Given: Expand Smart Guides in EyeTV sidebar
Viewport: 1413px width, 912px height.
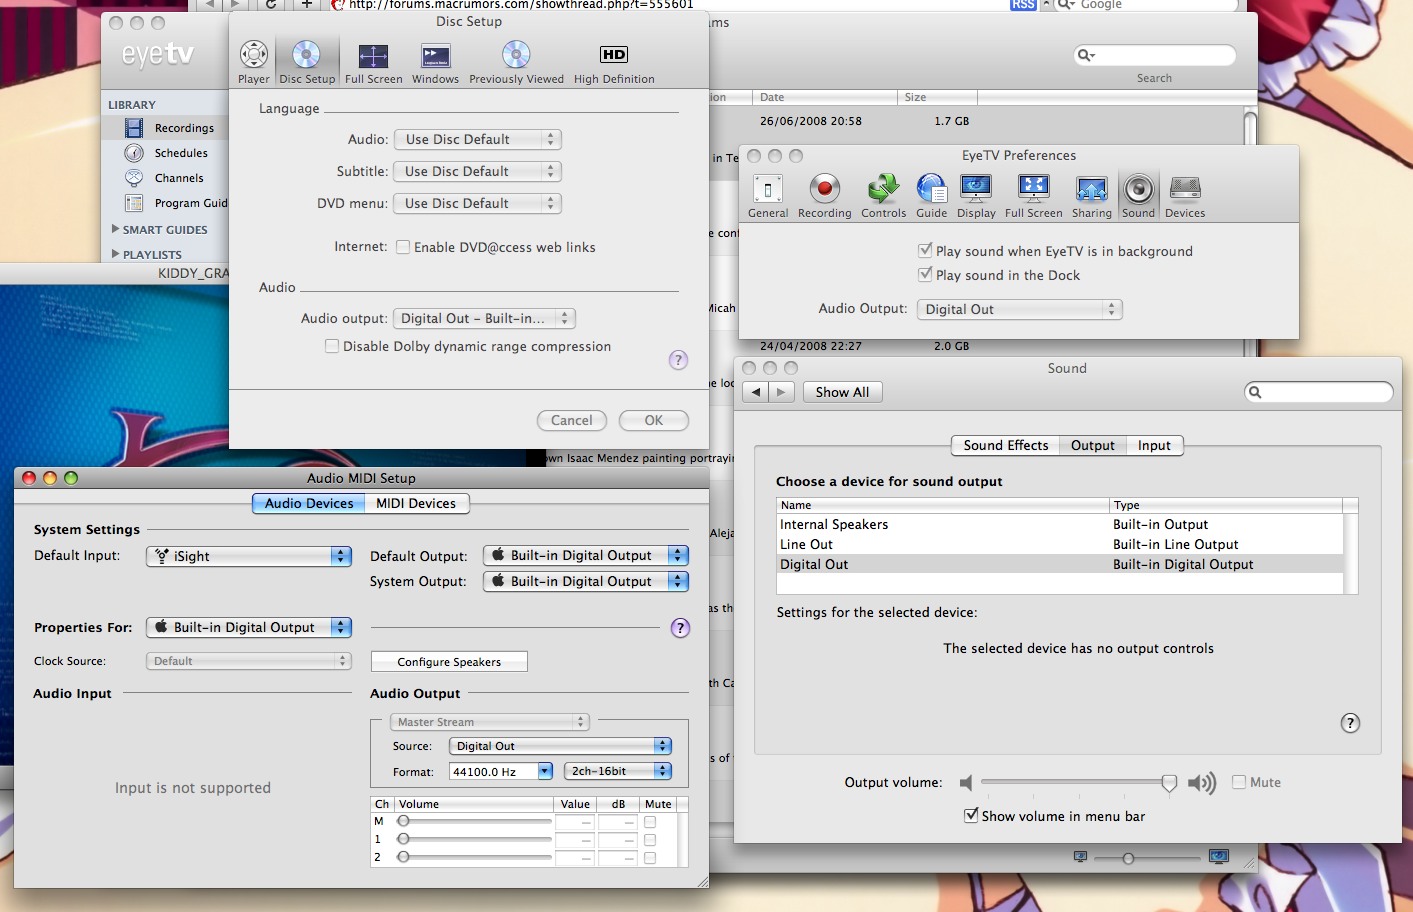Looking at the screenshot, I should 116,229.
